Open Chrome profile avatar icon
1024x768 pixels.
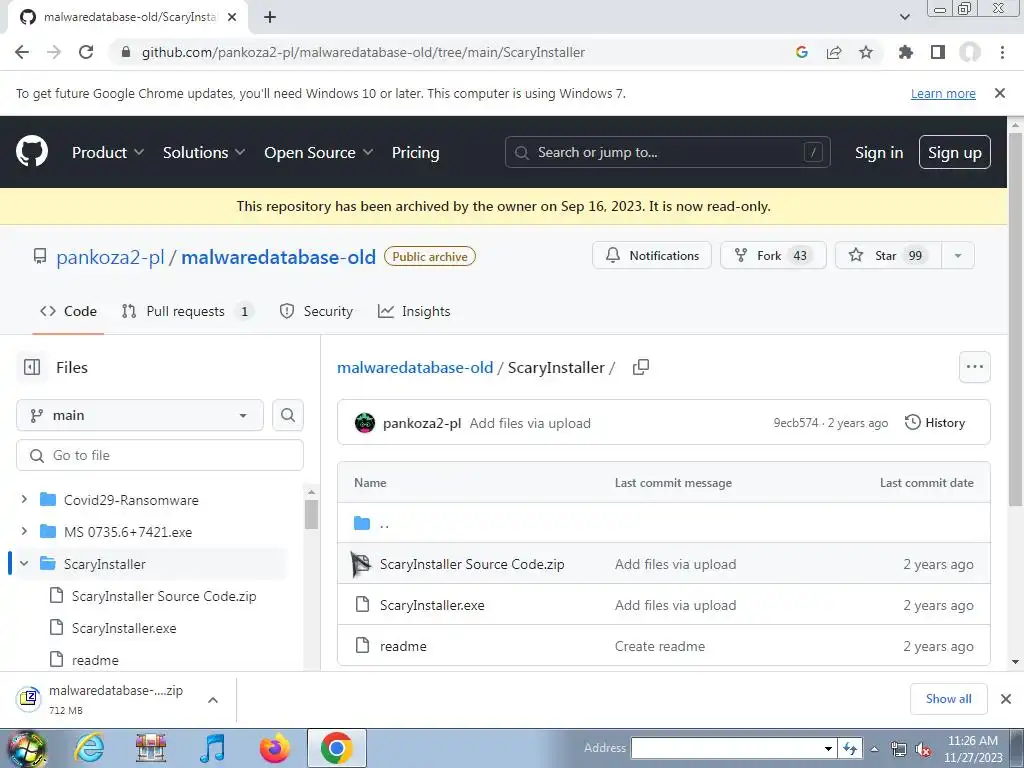970,52
